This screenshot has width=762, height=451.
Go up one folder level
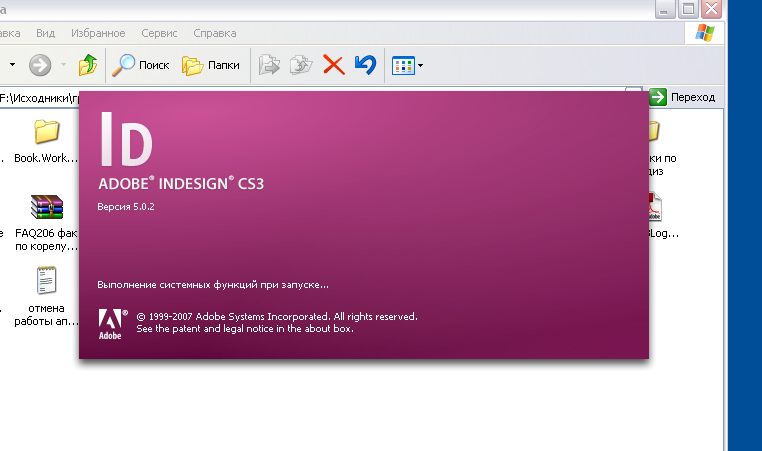88,65
